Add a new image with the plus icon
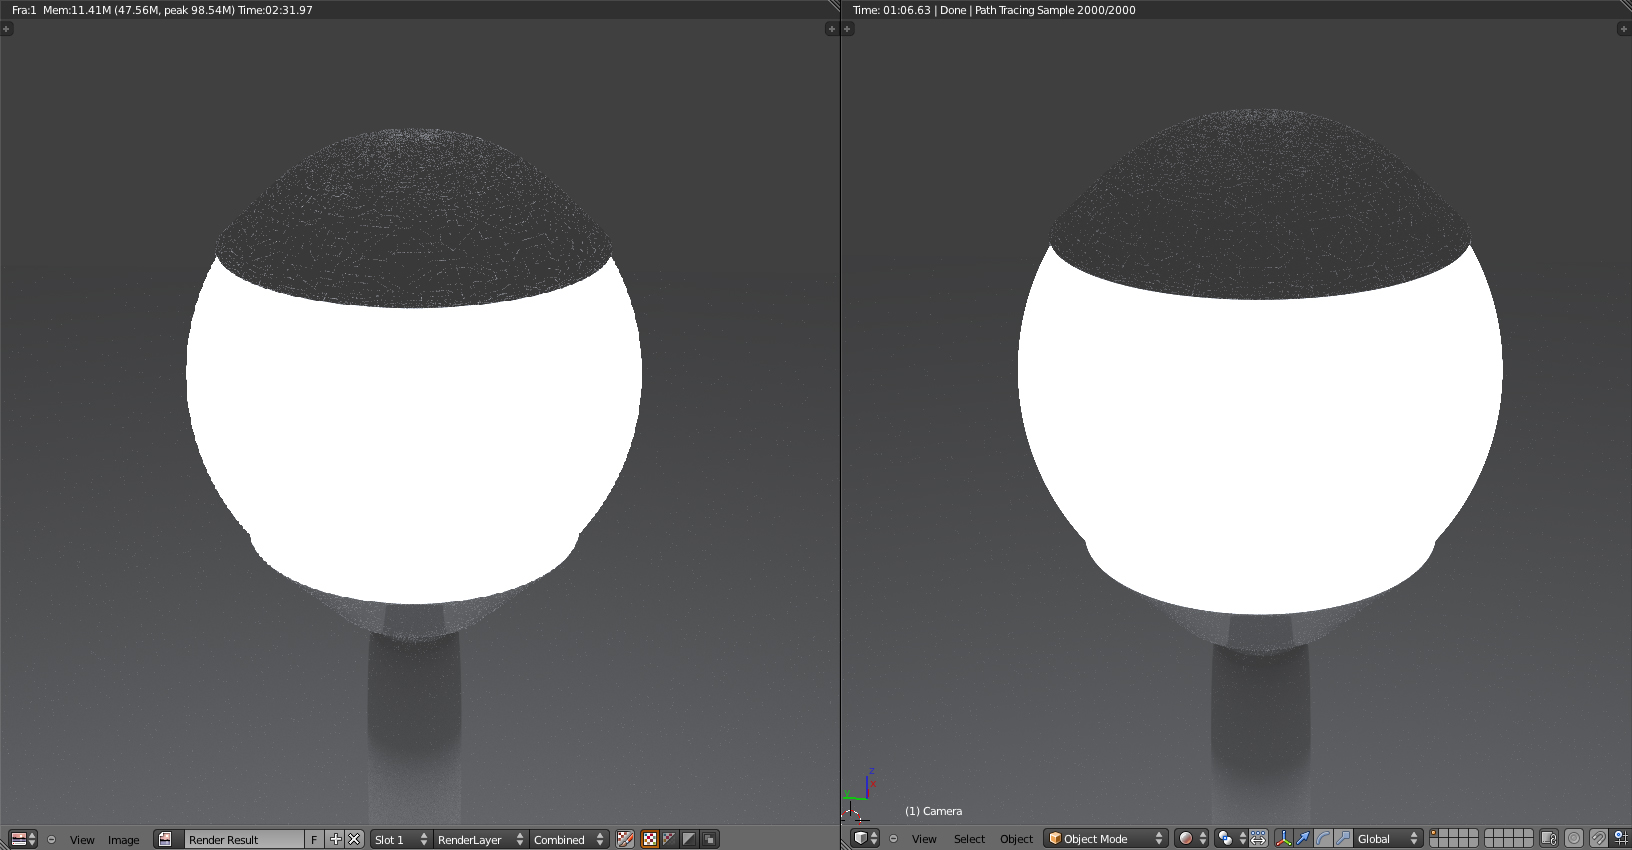This screenshot has width=1632, height=850. tap(335, 839)
